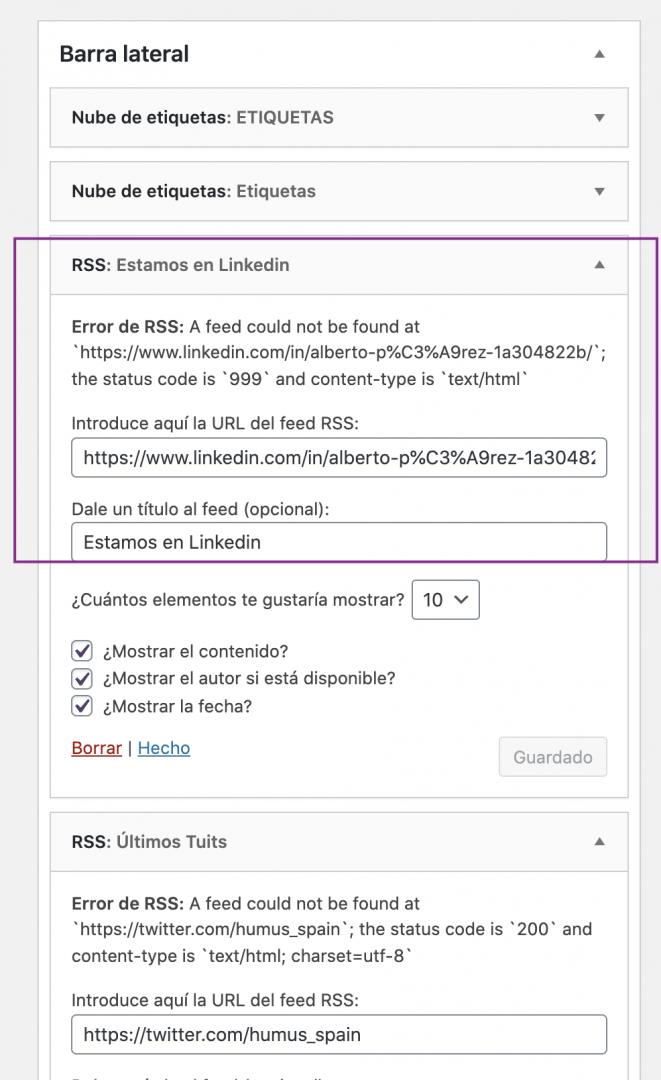This screenshot has width=661, height=1080.
Task: Click the Borrar link to delete widget
Action: (x=96, y=748)
